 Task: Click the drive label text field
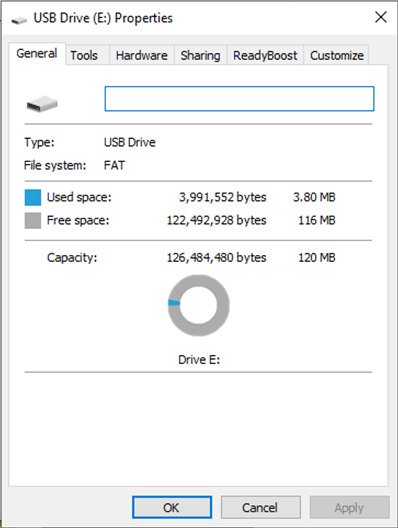click(239, 99)
